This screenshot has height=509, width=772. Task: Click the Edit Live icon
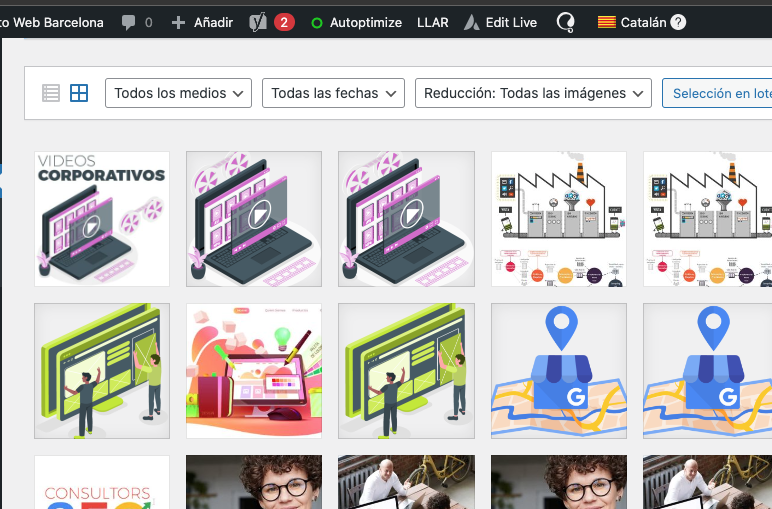[472, 22]
